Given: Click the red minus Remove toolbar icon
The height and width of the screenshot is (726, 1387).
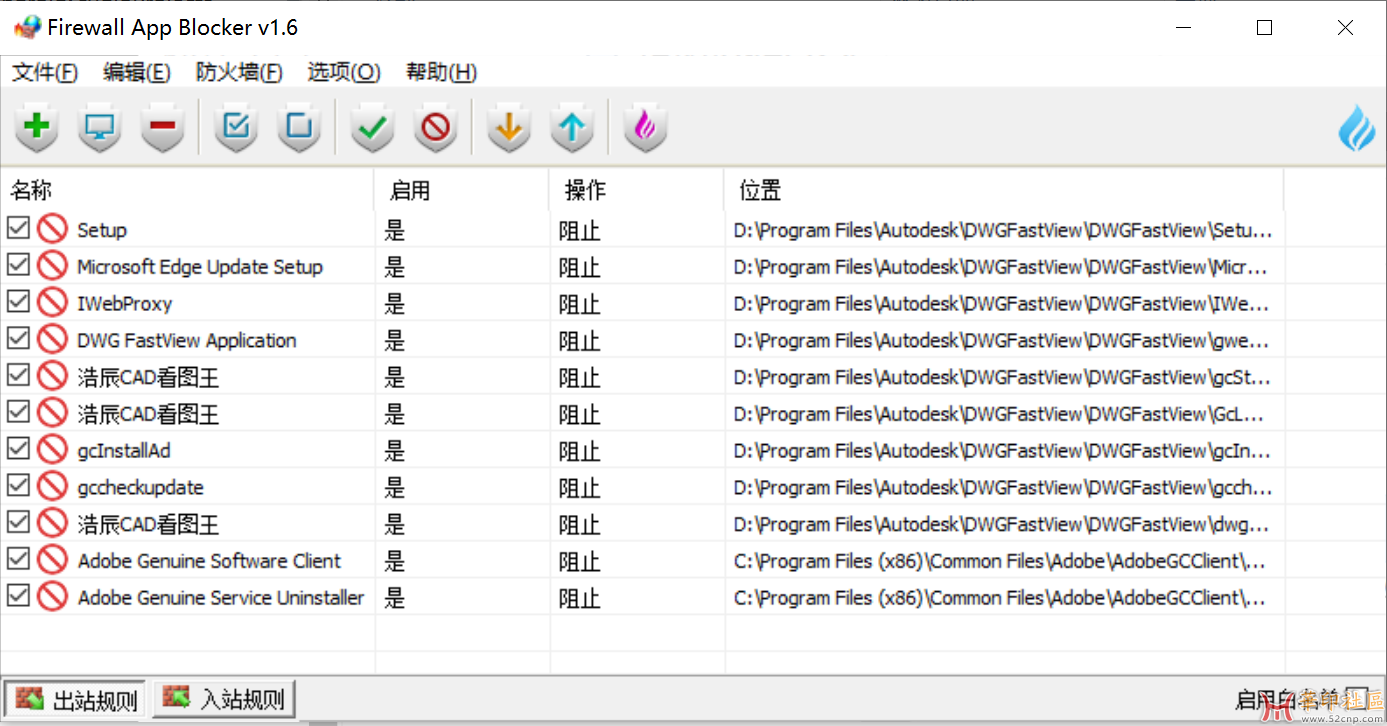Looking at the screenshot, I should click(x=163, y=127).
